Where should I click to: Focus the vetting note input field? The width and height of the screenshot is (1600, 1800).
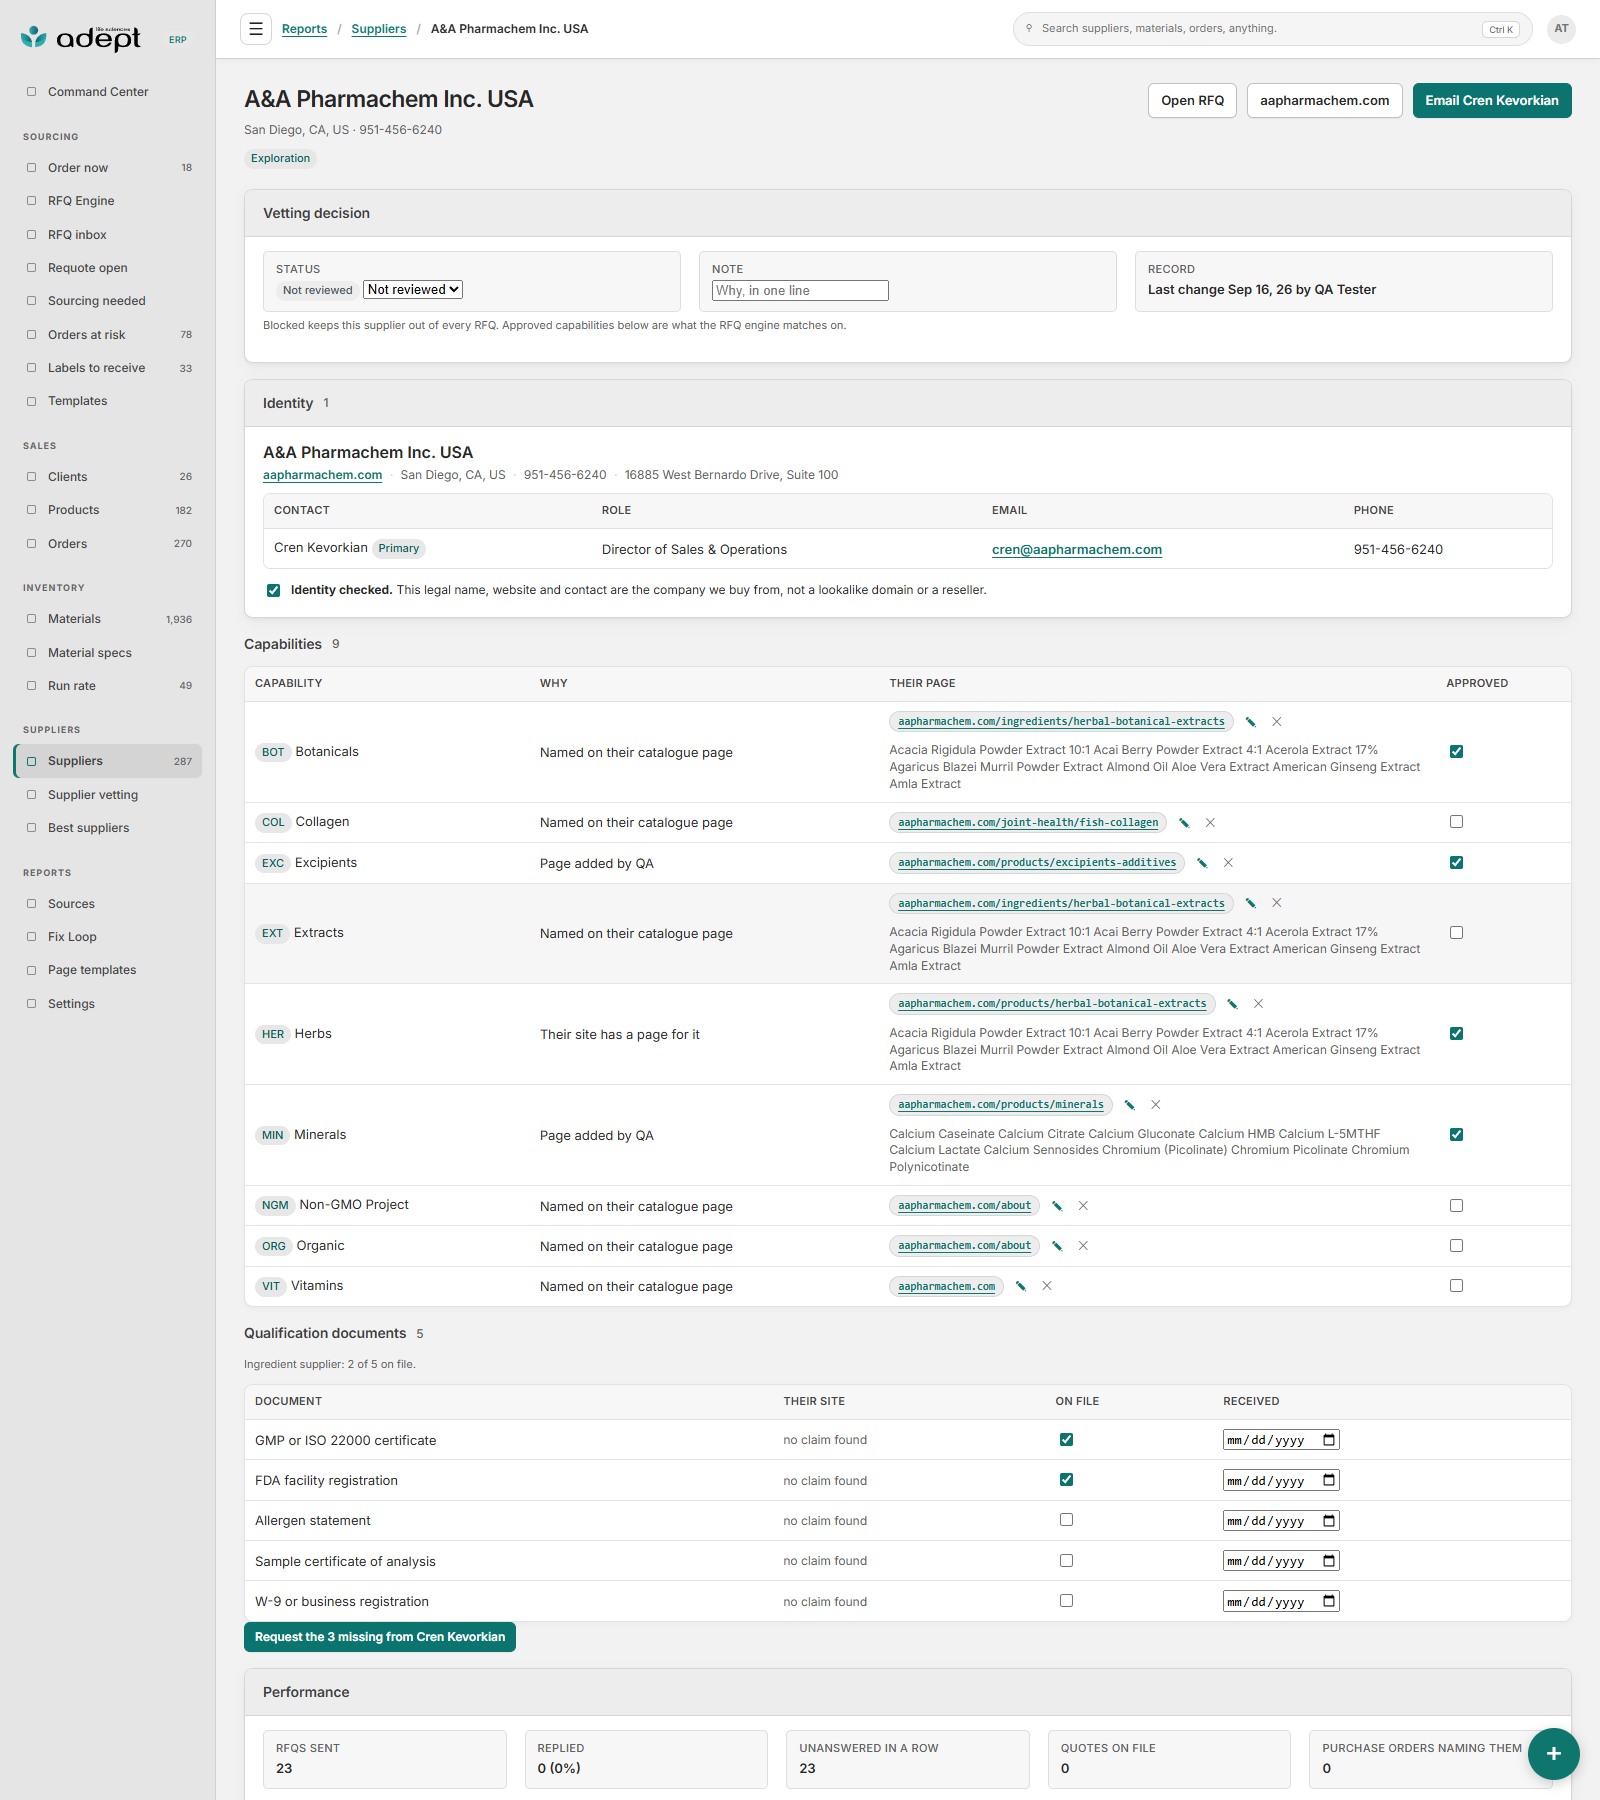[x=800, y=291]
